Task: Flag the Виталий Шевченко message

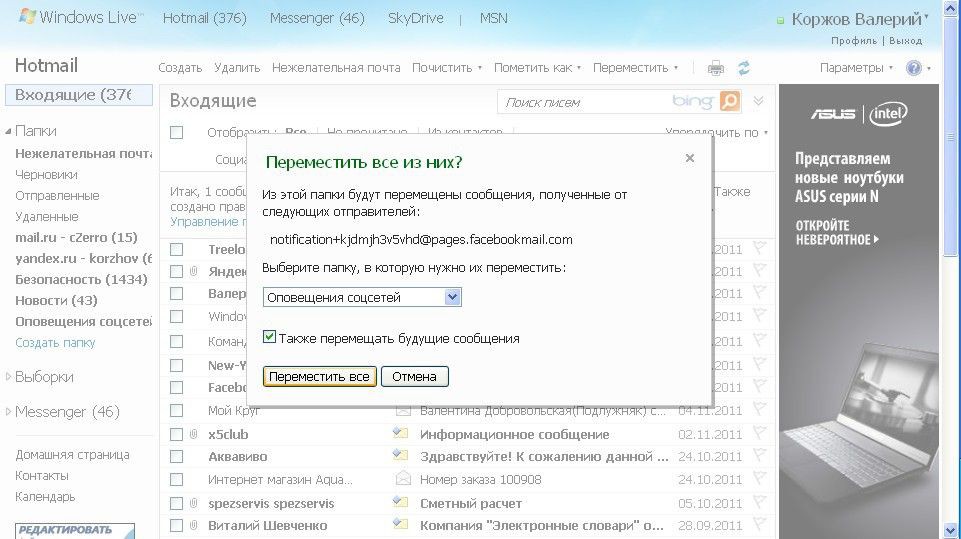Action: [760, 524]
